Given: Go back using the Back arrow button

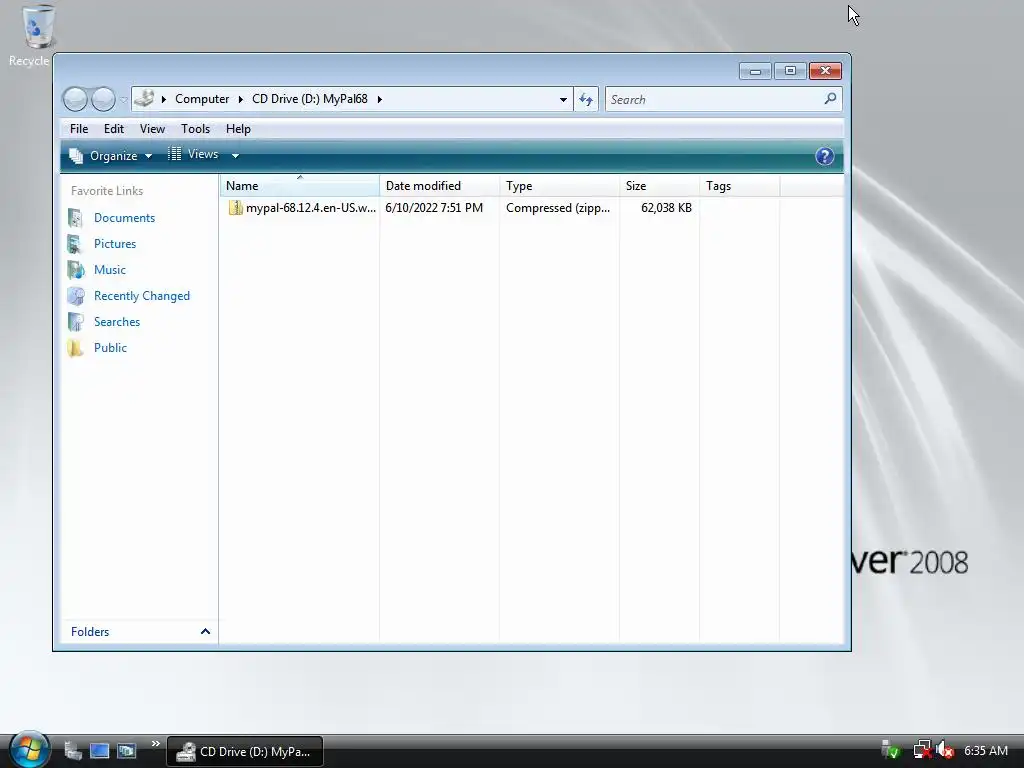Looking at the screenshot, I should [75, 99].
